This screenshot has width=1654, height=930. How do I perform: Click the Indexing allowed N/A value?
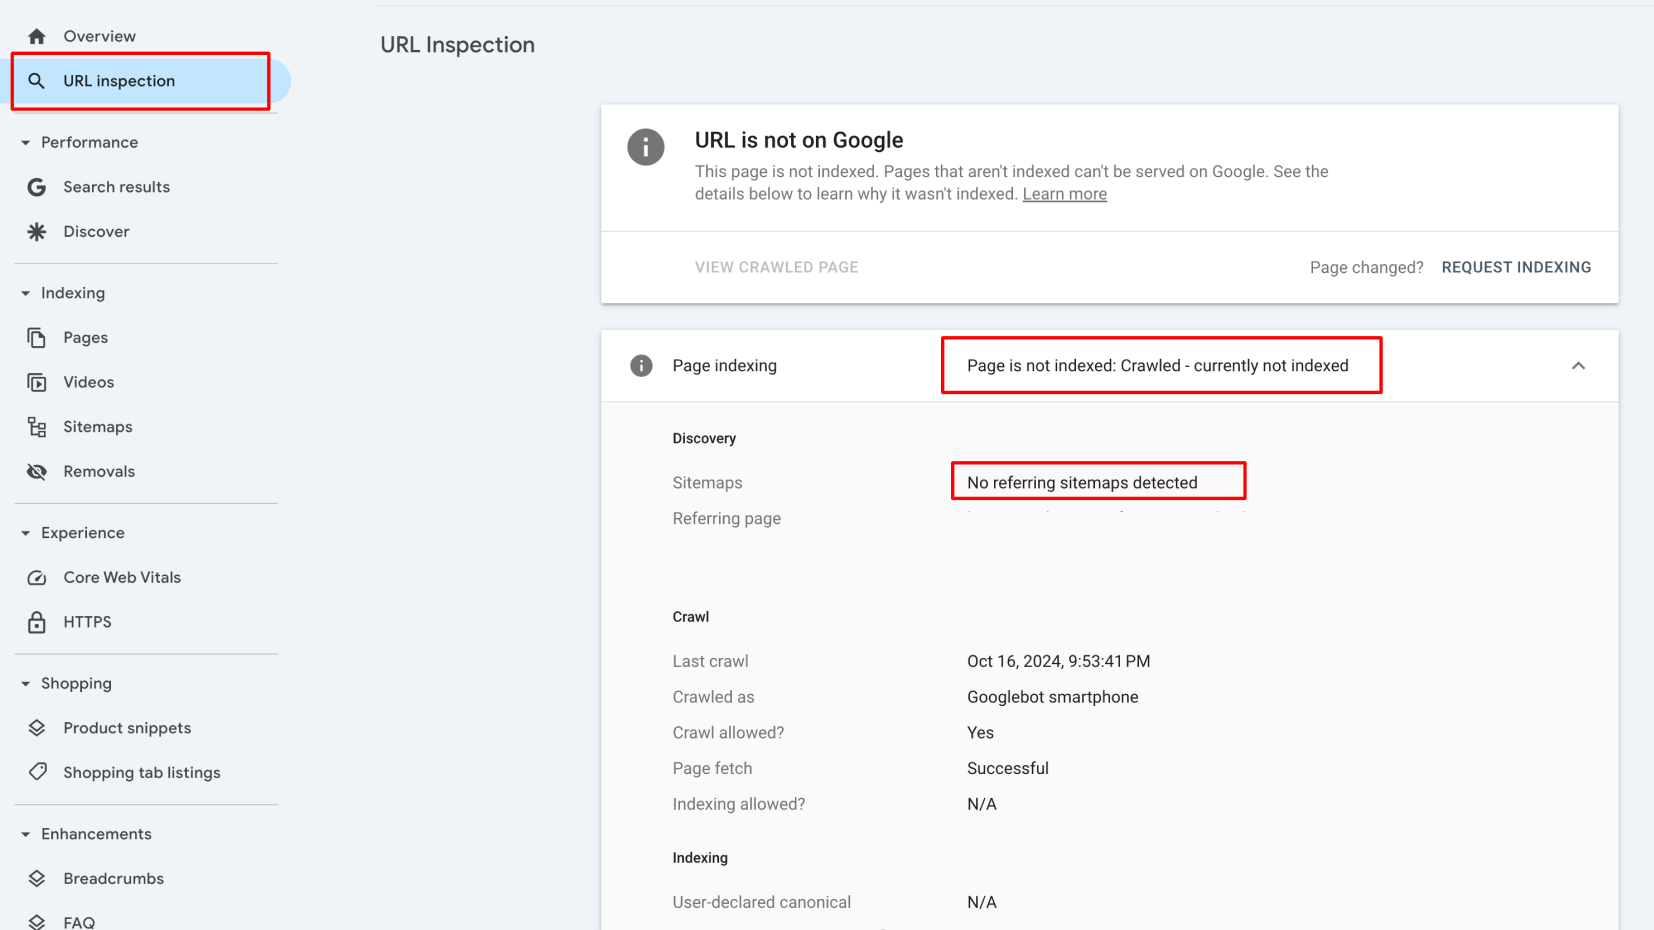pyautogui.click(x=982, y=804)
